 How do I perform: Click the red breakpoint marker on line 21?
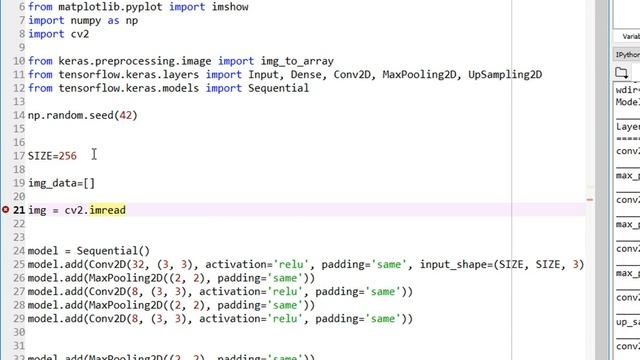tap(5, 210)
